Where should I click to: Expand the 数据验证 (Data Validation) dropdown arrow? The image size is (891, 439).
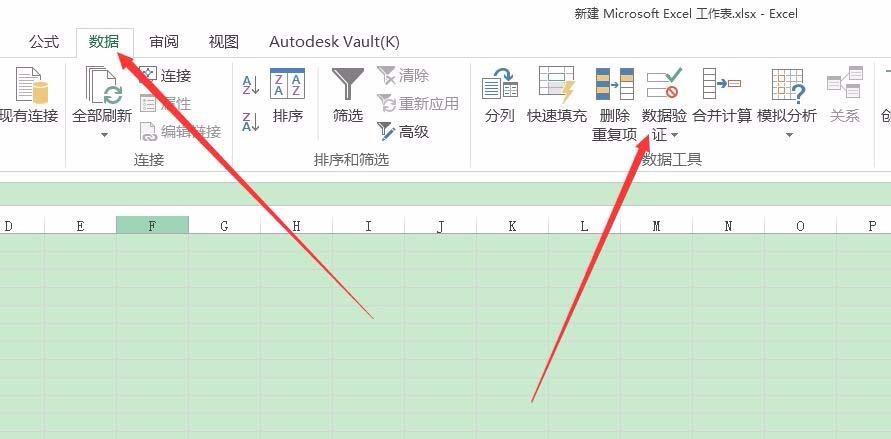[x=675, y=135]
